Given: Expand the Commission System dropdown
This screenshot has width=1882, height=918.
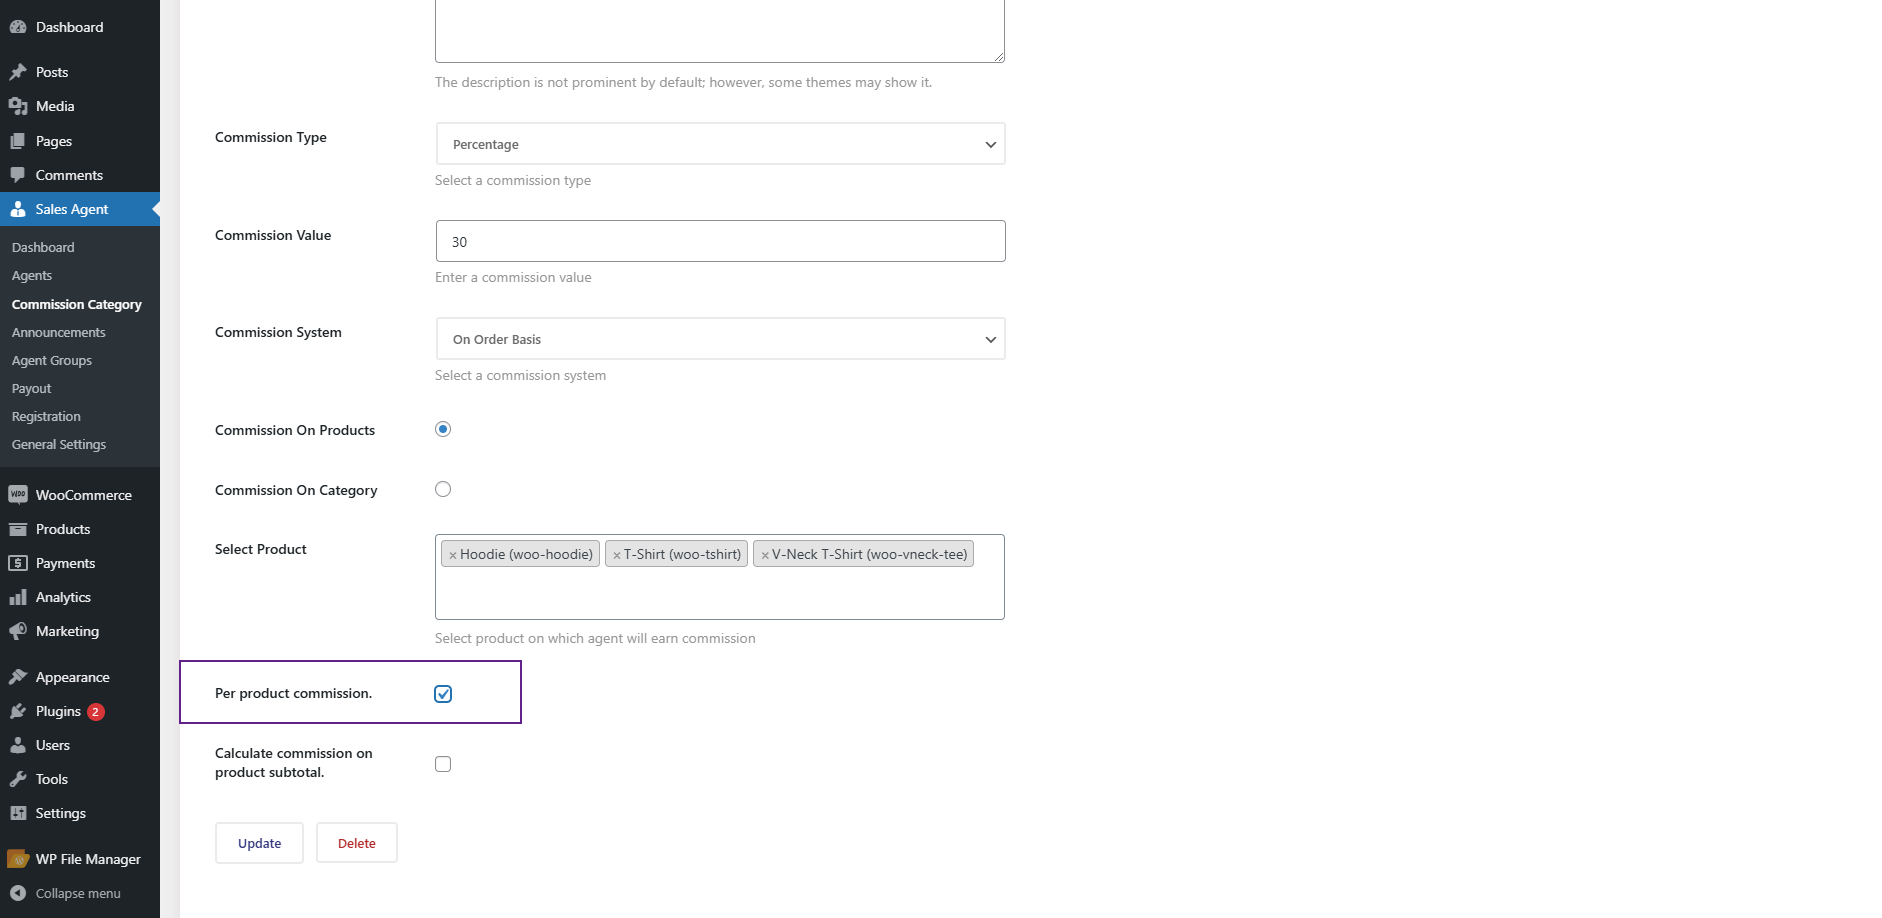Looking at the screenshot, I should click(720, 339).
